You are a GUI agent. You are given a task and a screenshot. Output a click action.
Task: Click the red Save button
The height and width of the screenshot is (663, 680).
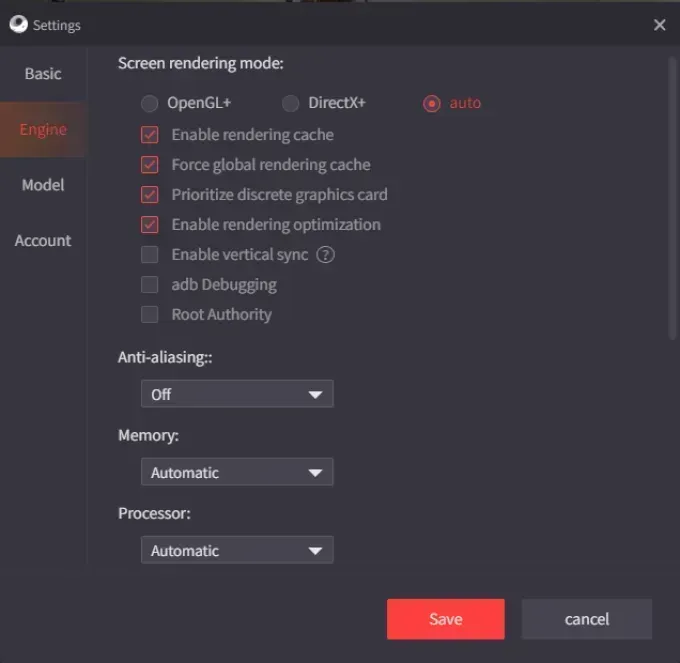click(x=445, y=619)
